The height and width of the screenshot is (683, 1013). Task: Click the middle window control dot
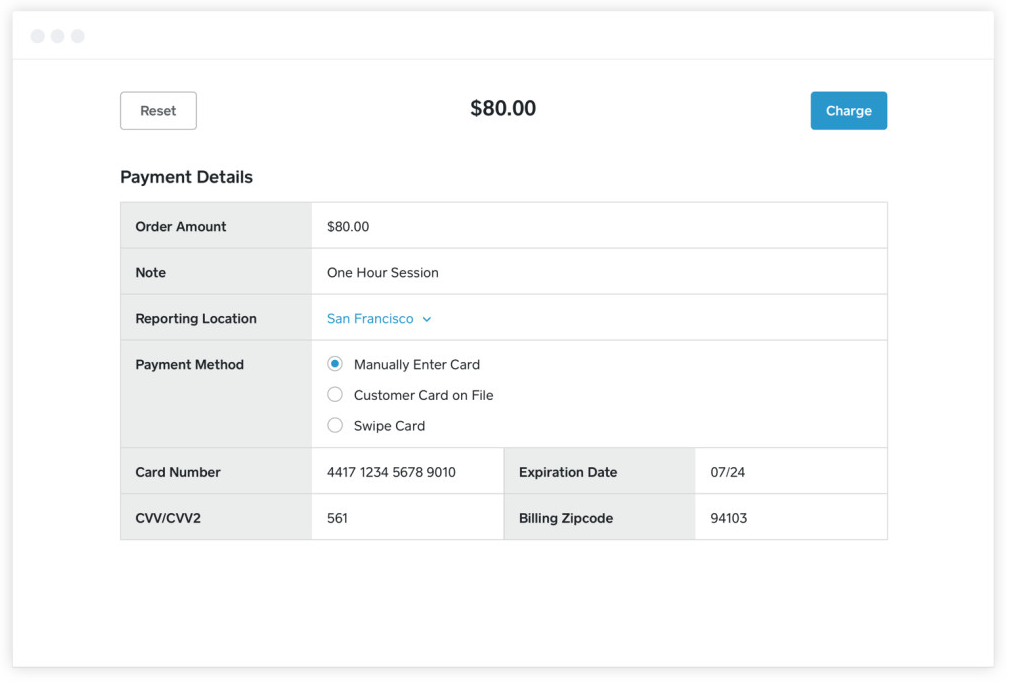[58, 36]
